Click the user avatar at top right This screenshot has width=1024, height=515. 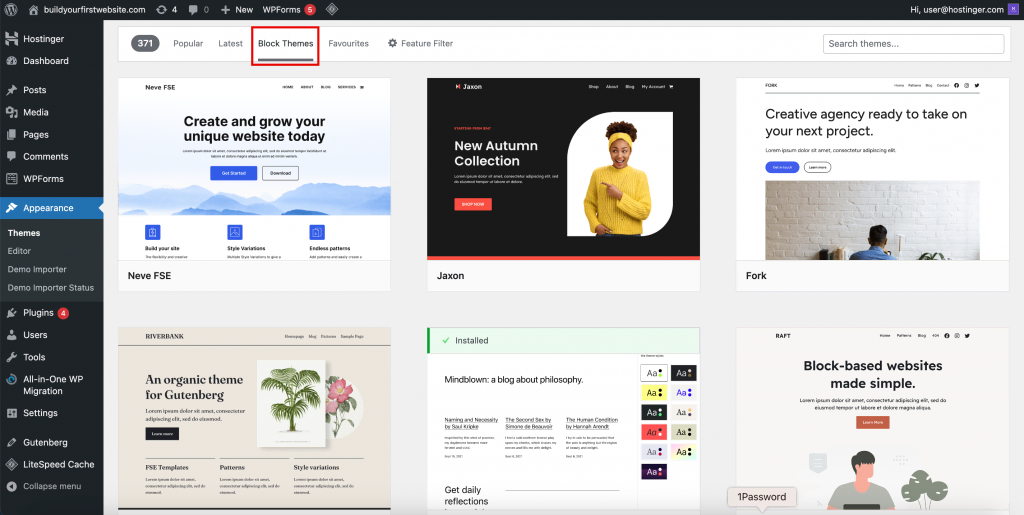click(x=1012, y=9)
